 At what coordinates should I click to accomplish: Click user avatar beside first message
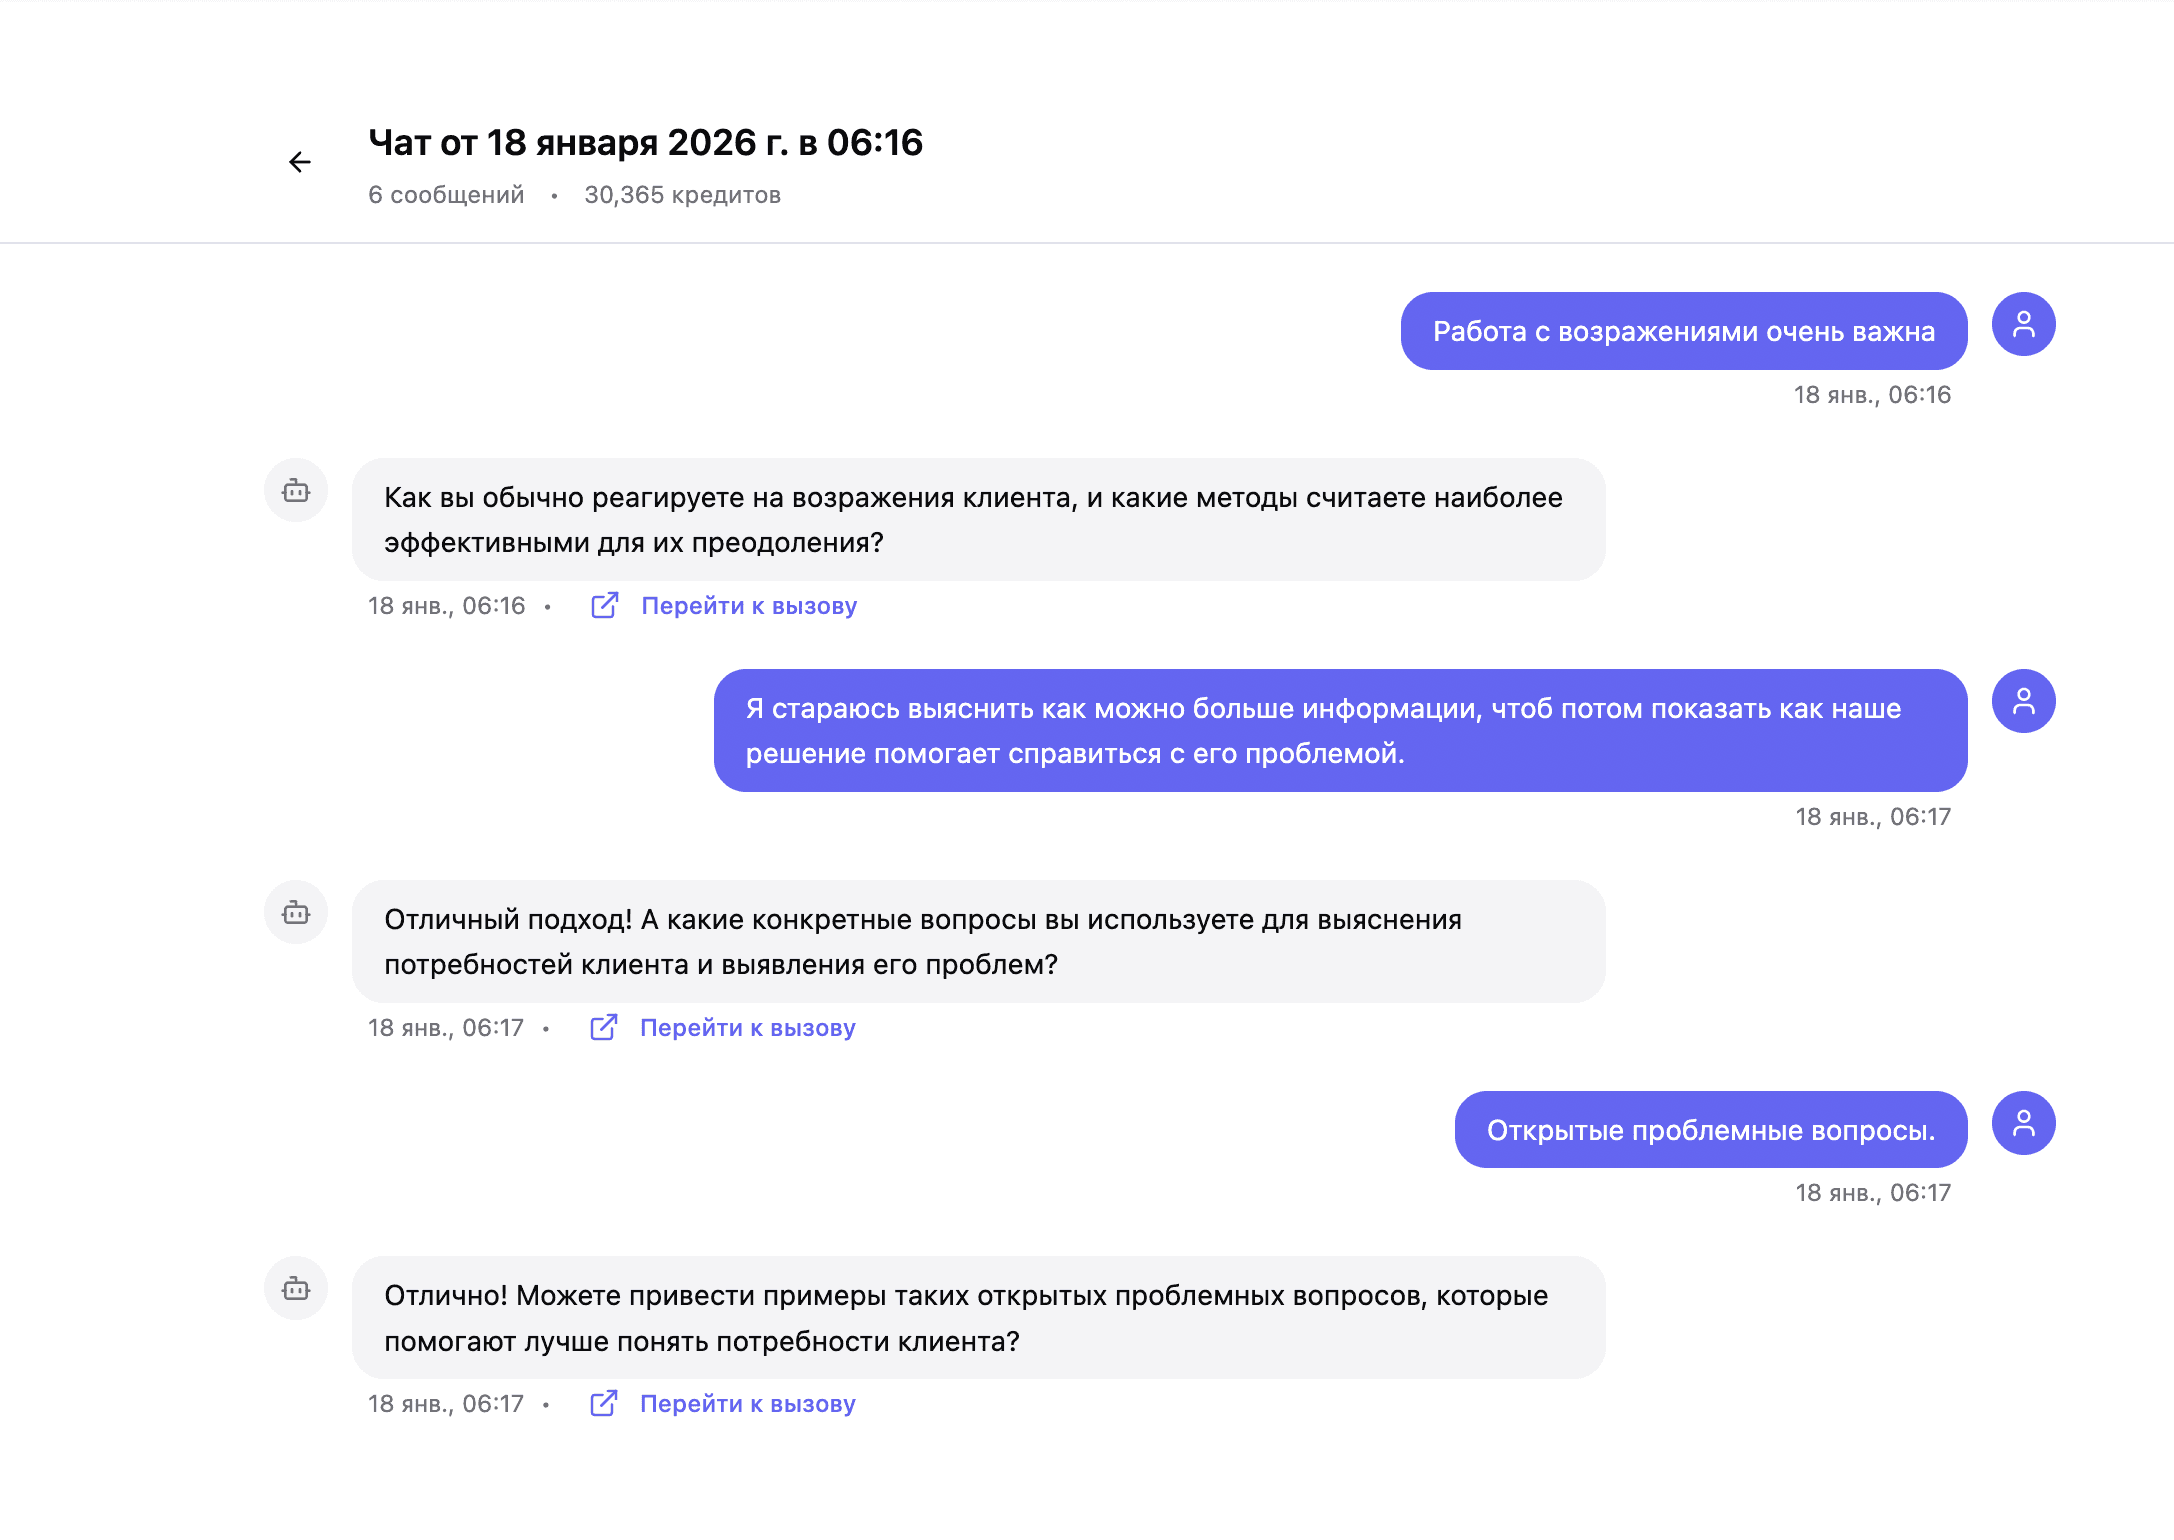(2023, 324)
